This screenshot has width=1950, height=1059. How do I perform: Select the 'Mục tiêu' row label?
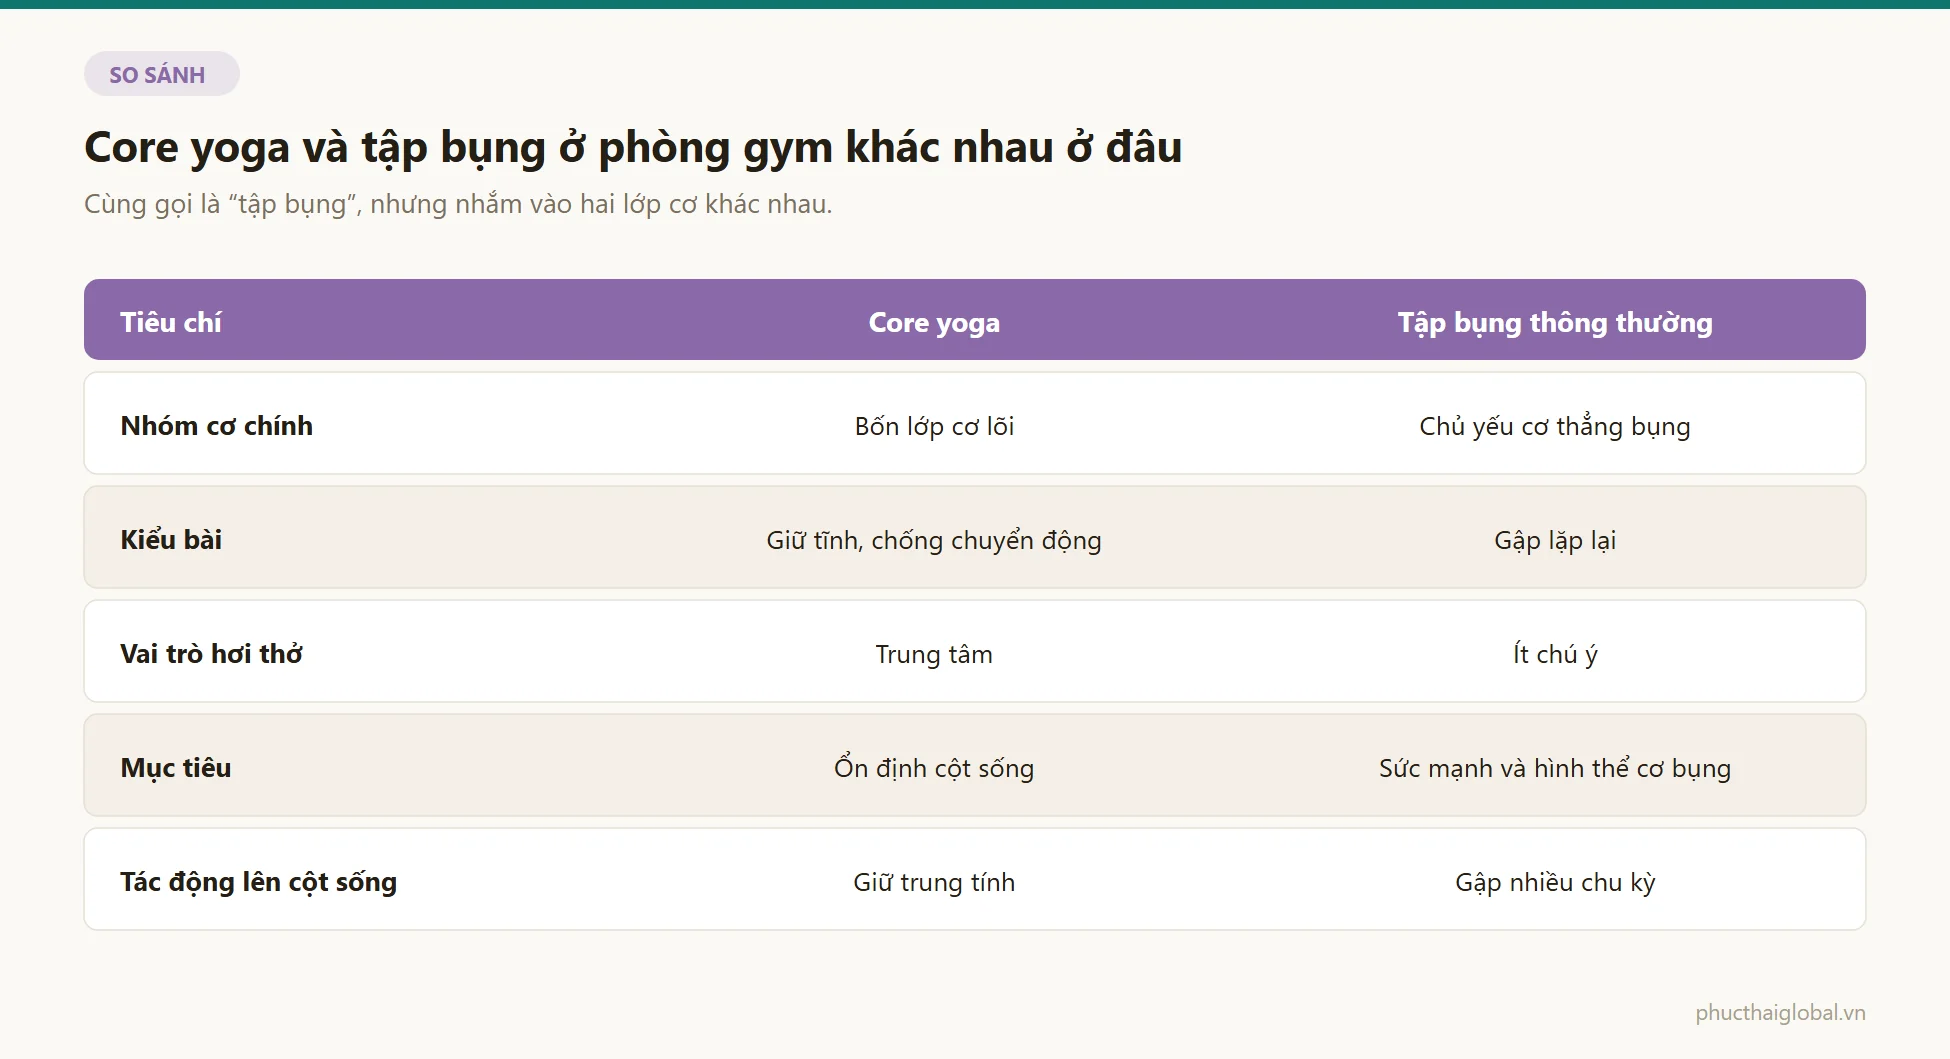[x=176, y=768]
